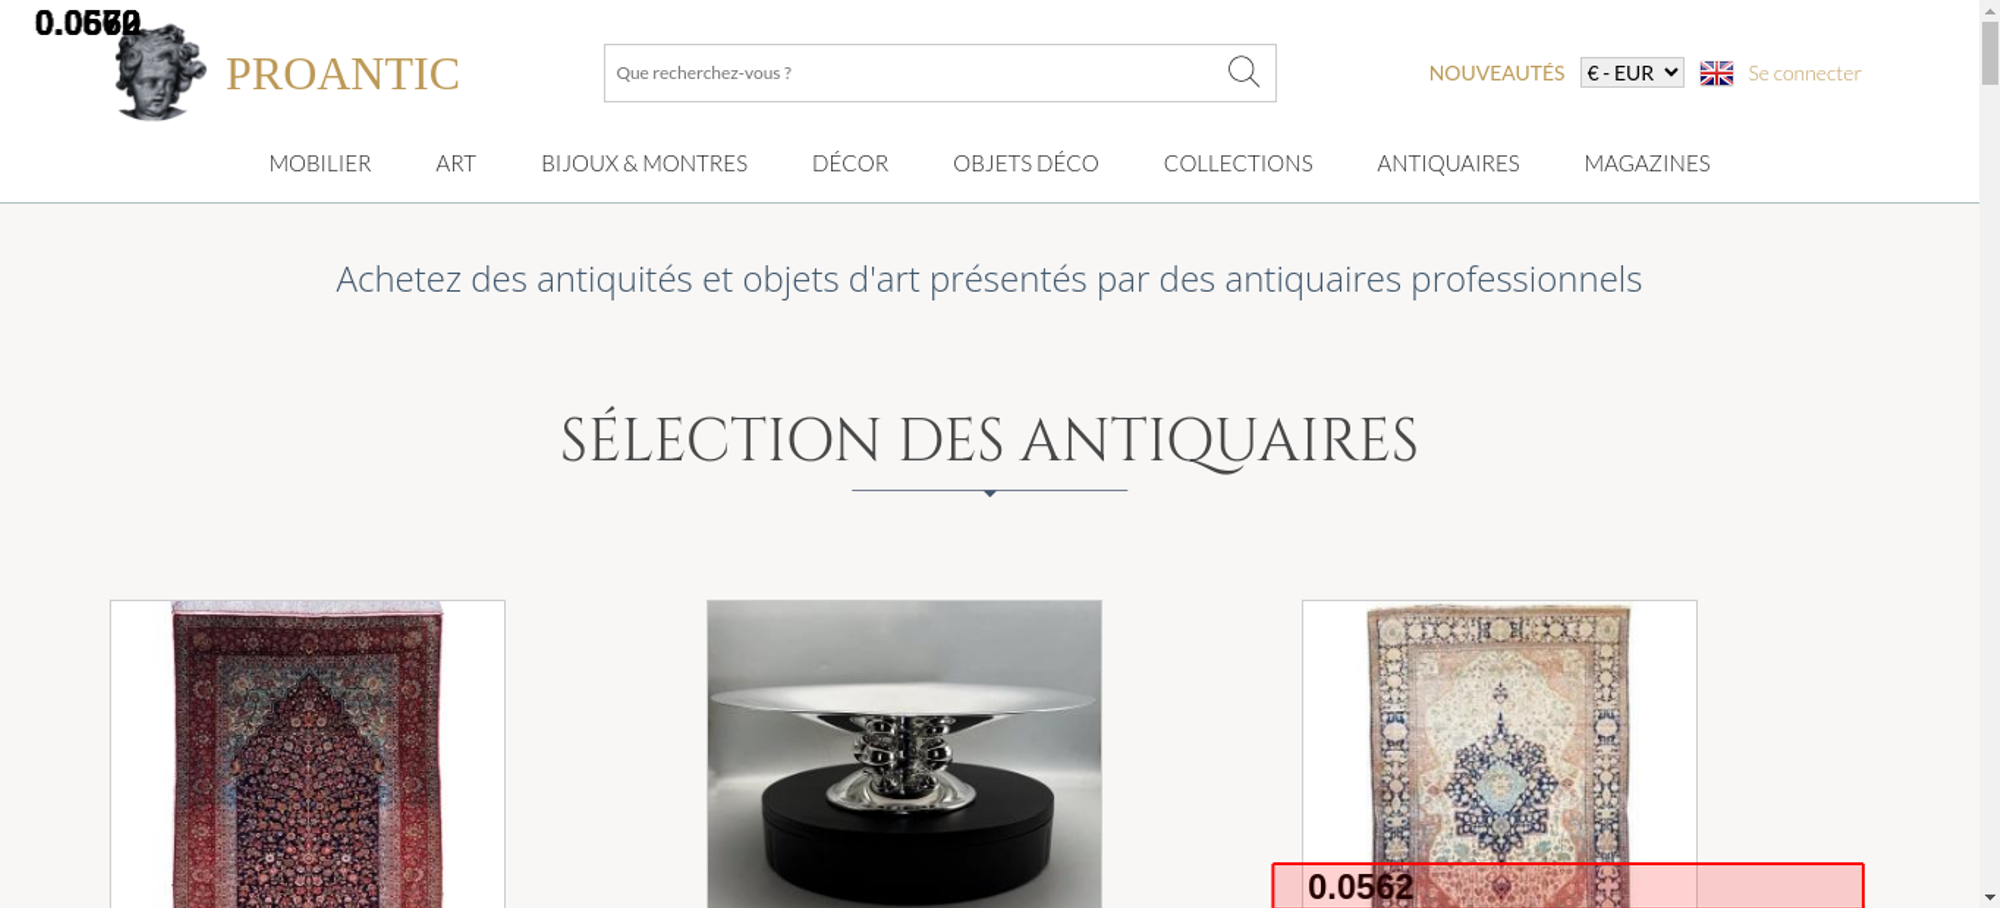Open the ART menu
Viewport: 2000px width, 908px height.
pos(456,163)
